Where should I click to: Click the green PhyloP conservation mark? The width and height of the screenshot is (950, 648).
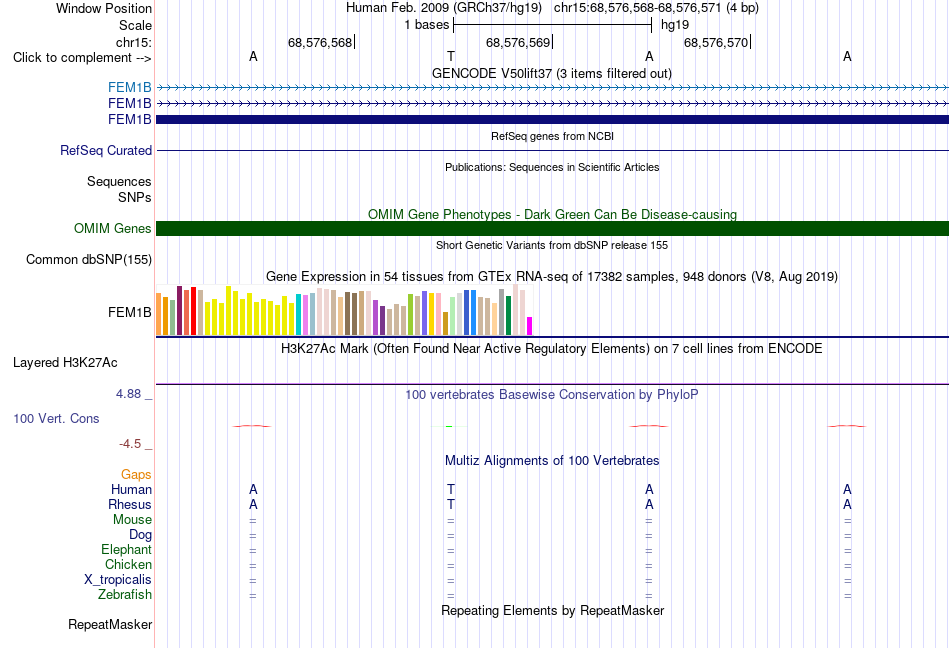point(449,426)
